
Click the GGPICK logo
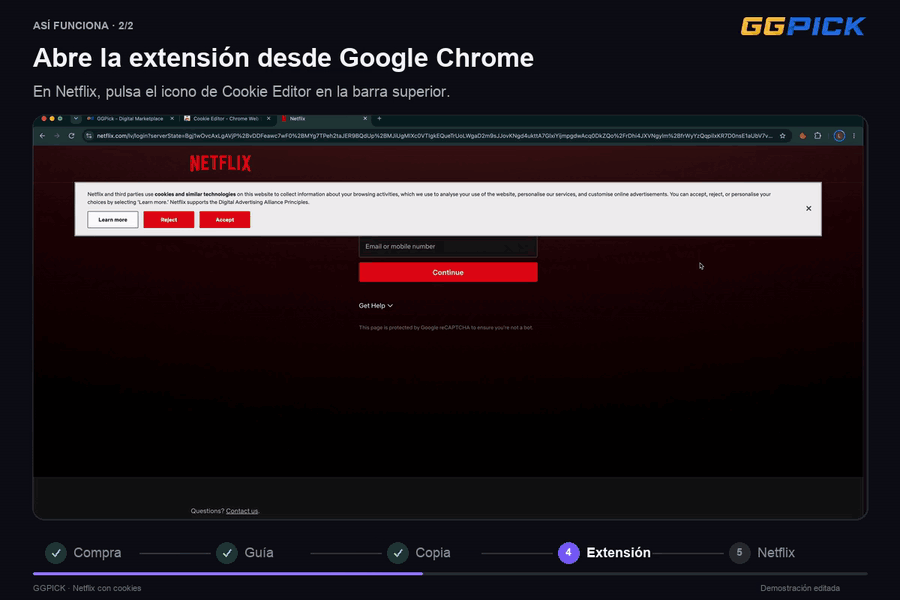[x=802, y=26]
